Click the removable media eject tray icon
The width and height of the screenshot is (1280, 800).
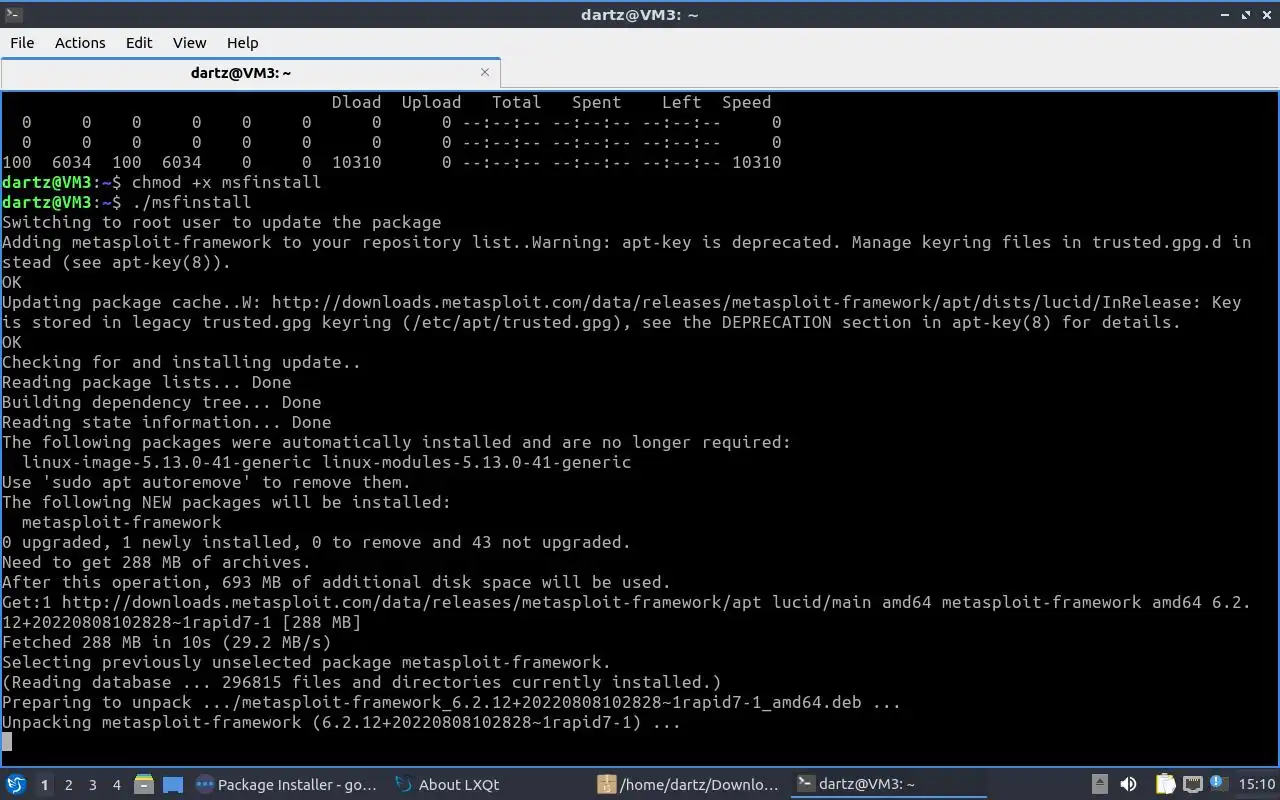point(1099,785)
